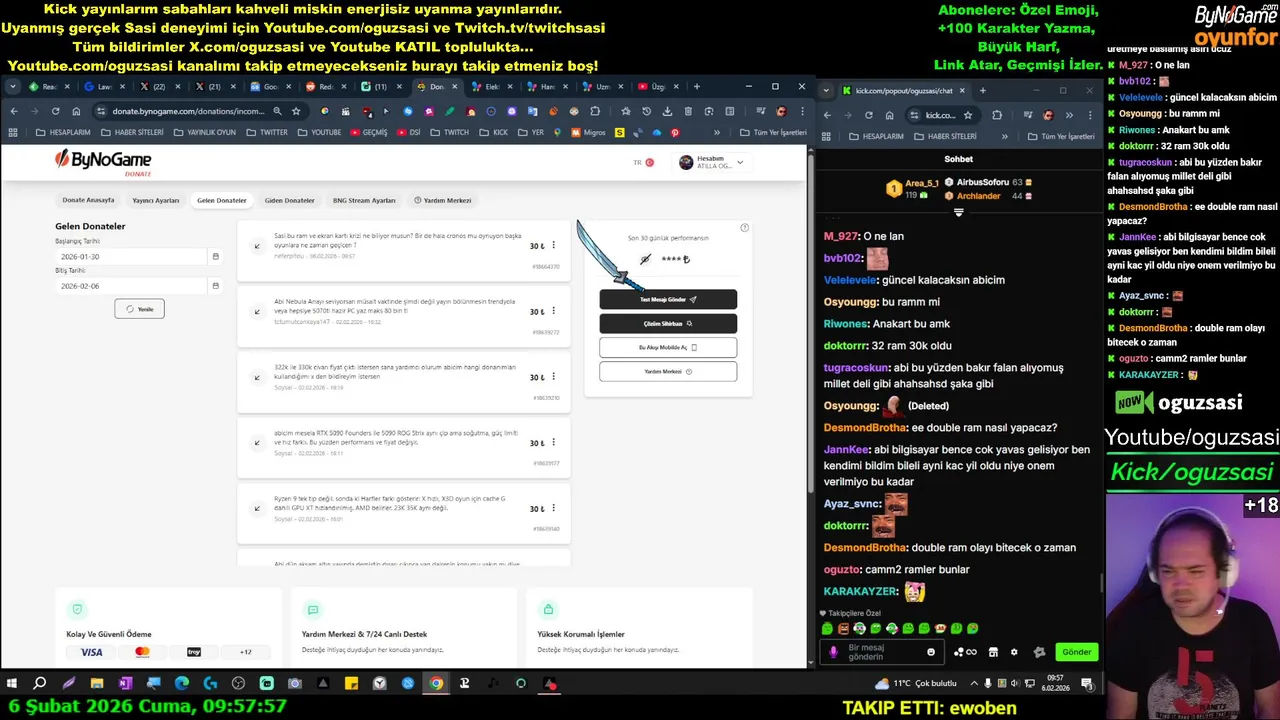Click the Yenile refresh button
This screenshot has width=1280, height=720.
[139, 309]
